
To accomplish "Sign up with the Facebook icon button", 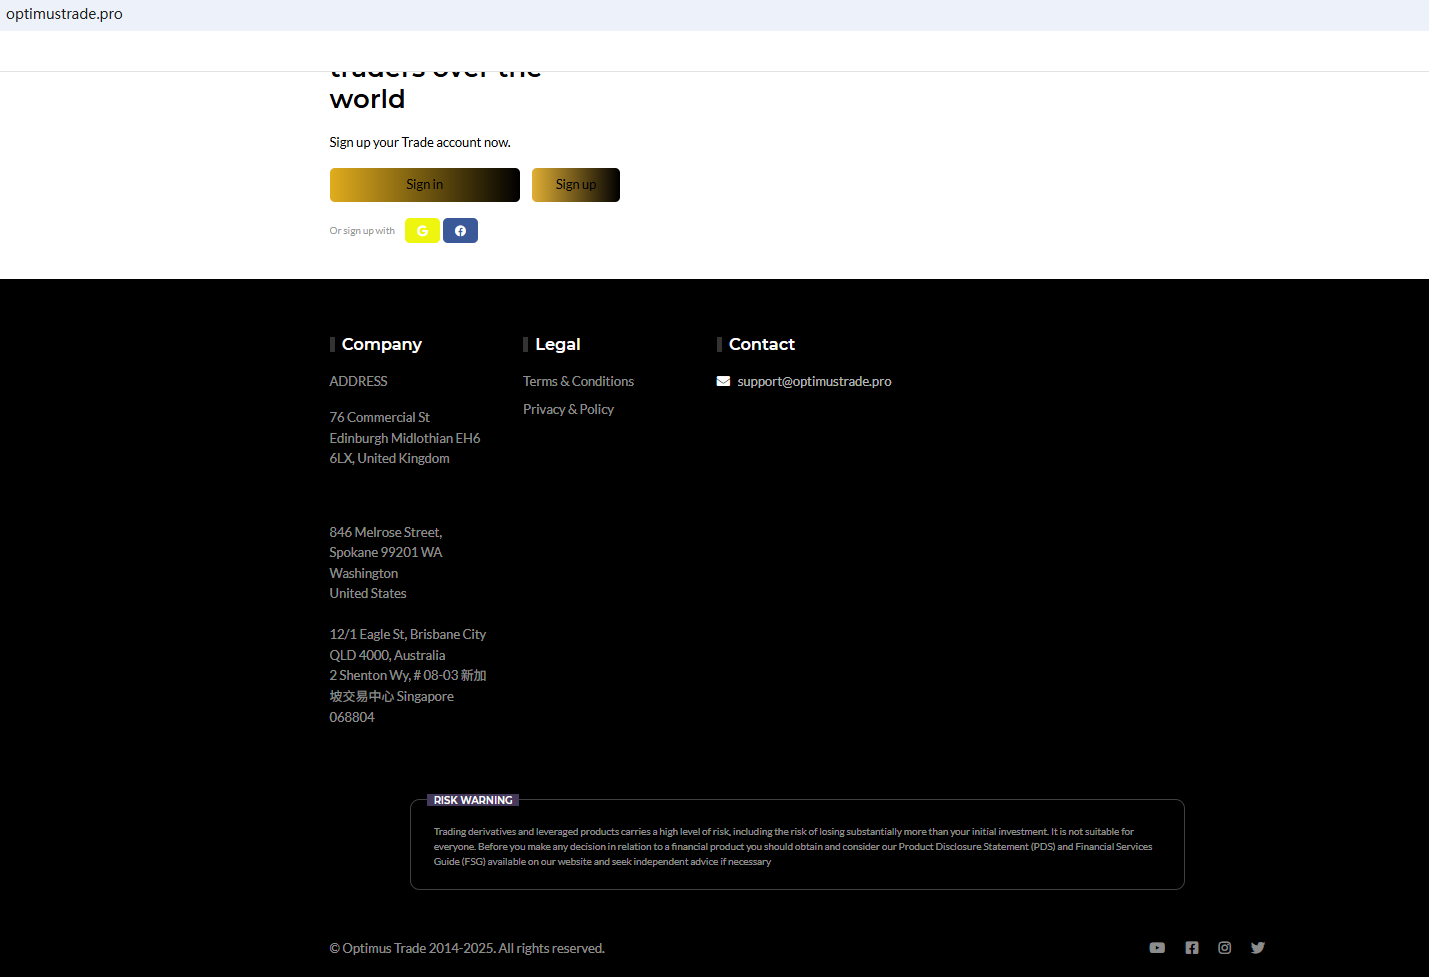I will 460,231.
